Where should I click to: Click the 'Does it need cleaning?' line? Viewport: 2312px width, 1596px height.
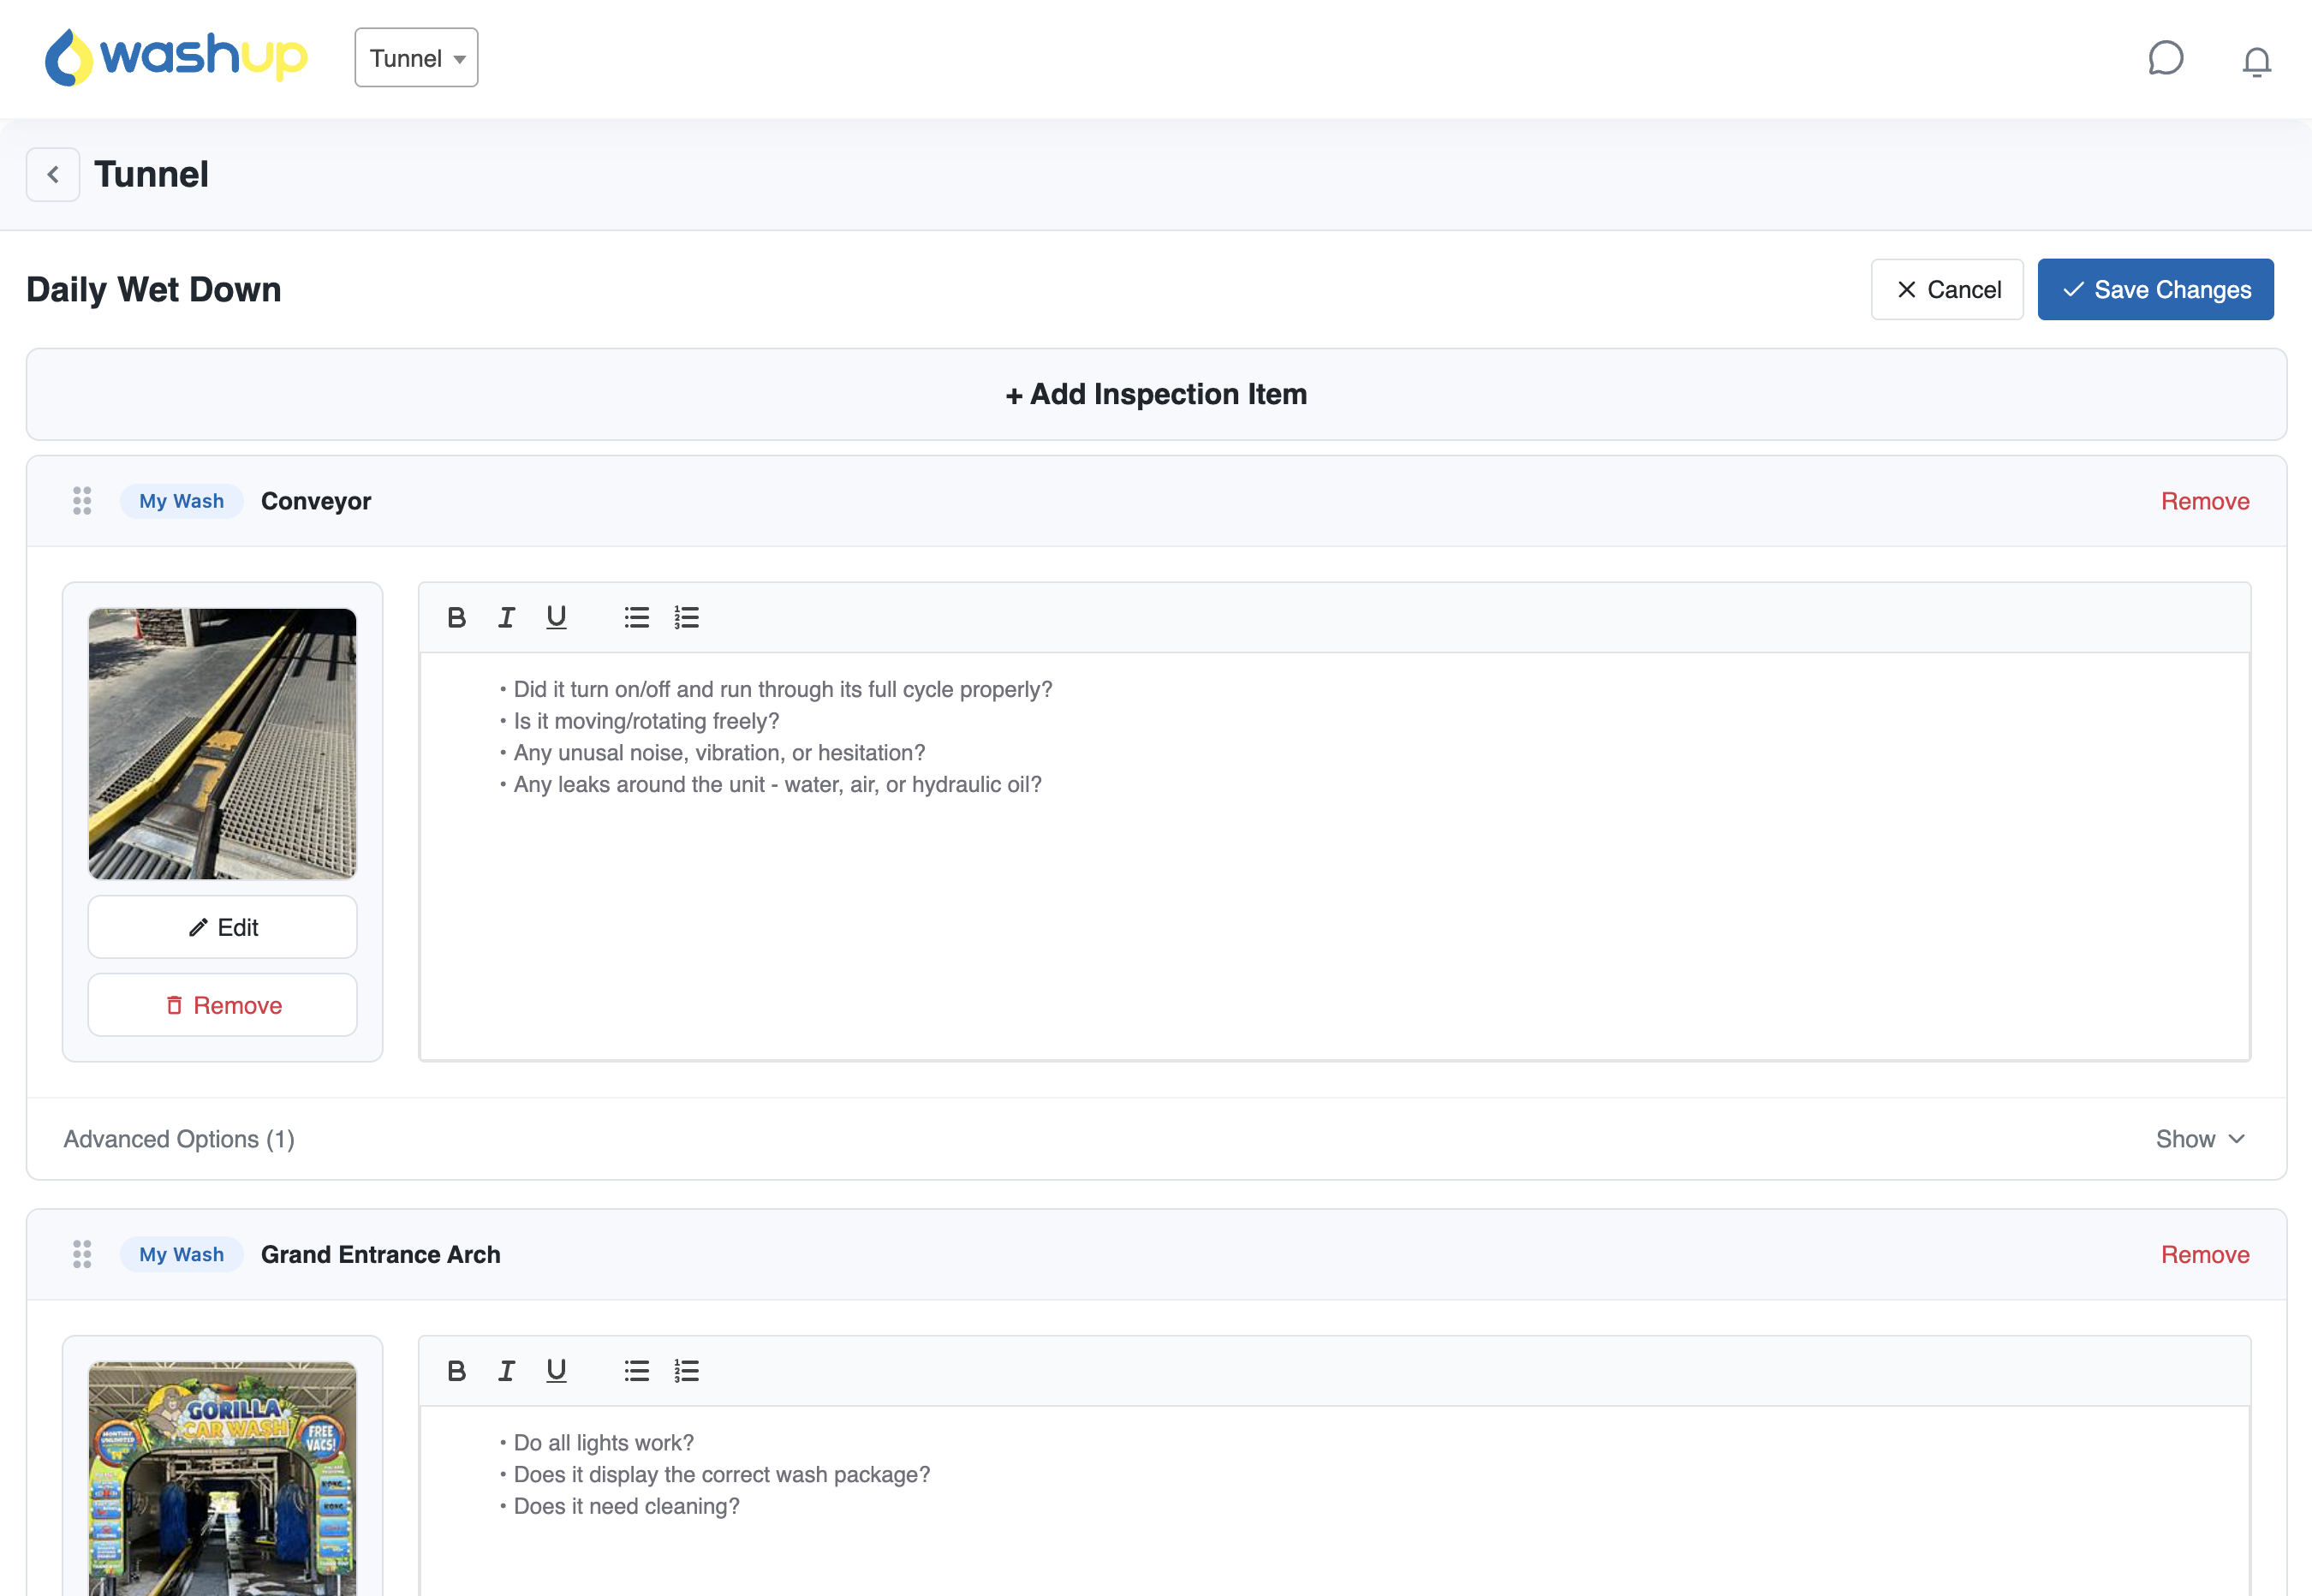626,1506
